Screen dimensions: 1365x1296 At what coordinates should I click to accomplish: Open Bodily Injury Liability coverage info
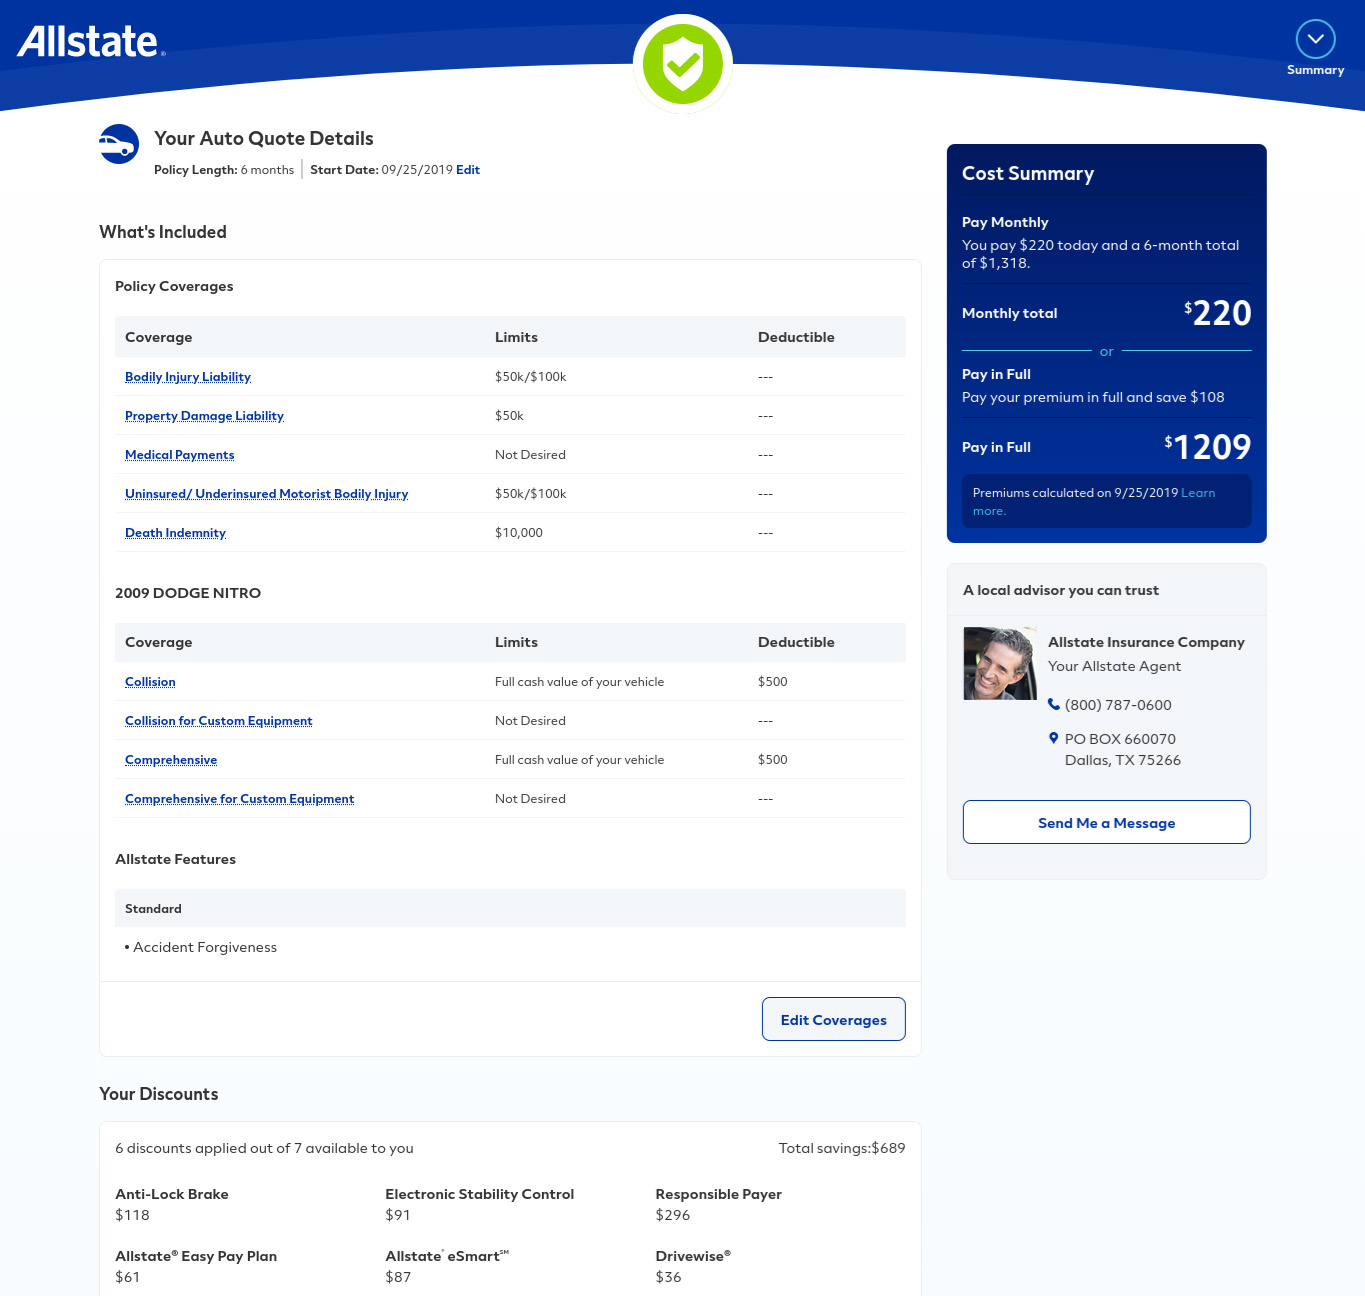[188, 377]
